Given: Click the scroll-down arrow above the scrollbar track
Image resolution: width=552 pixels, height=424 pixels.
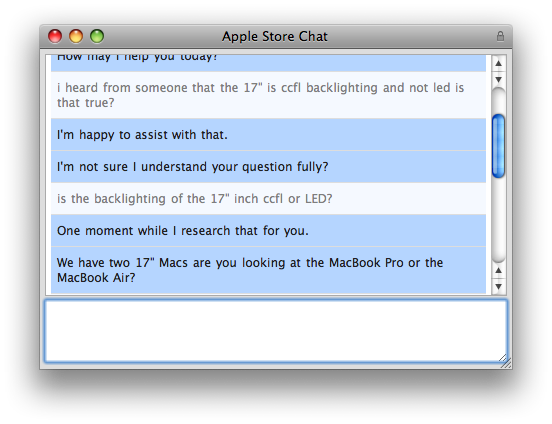Looking at the screenshot, I should (x=498, y=80).
